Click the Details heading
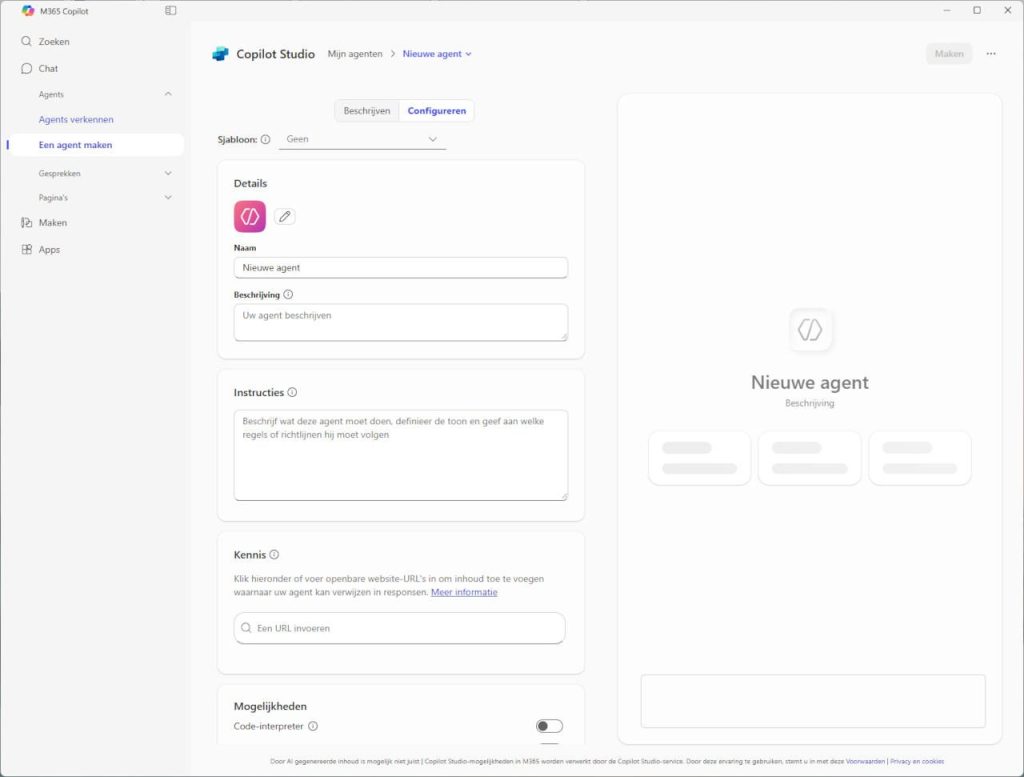 (x=250, y=183)
